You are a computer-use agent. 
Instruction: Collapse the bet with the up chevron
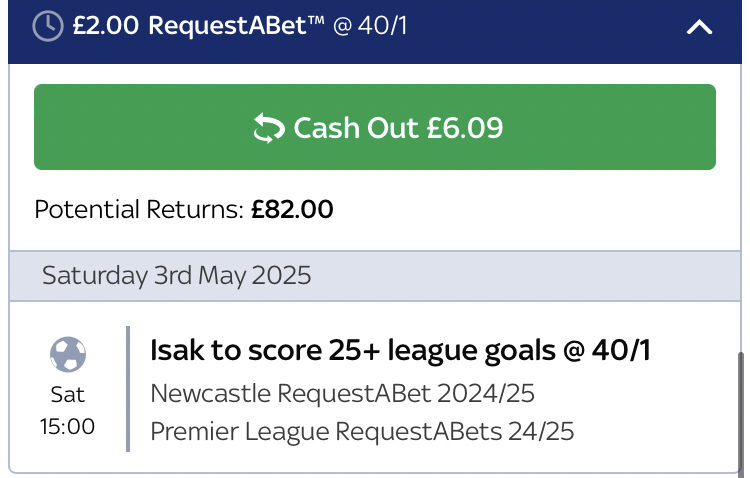(x=699, y=27)
